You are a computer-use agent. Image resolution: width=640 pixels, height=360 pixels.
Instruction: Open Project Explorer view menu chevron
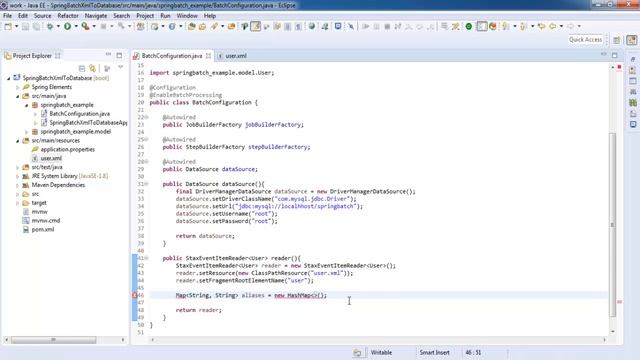pos(120,67)
